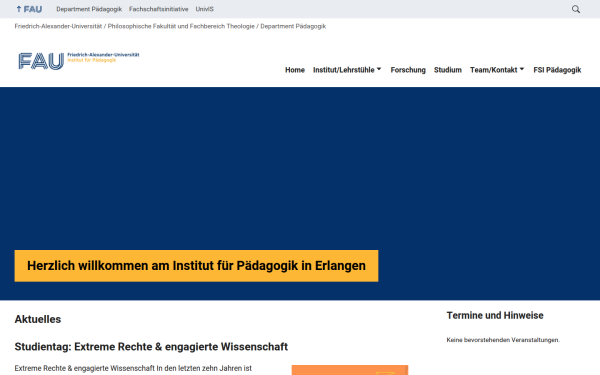Click Philosophische Fakultät und Fachbereich Theologie breadcrumb
Image resolution: width=600 pixels, height=375 pixels.
181,26
